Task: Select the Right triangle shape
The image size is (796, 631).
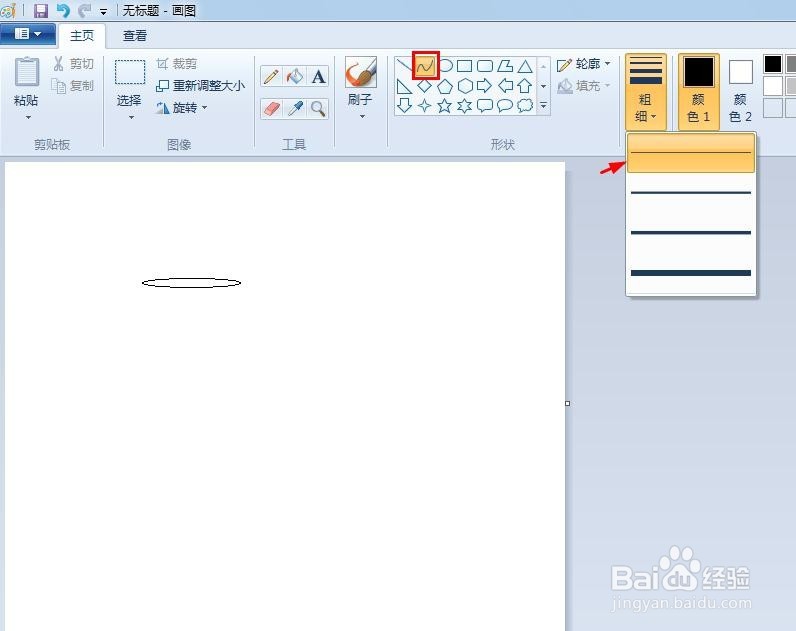Action: pos(404,86)
